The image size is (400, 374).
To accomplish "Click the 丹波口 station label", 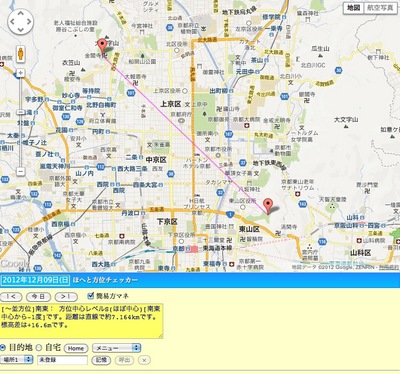I will point(130,213).
